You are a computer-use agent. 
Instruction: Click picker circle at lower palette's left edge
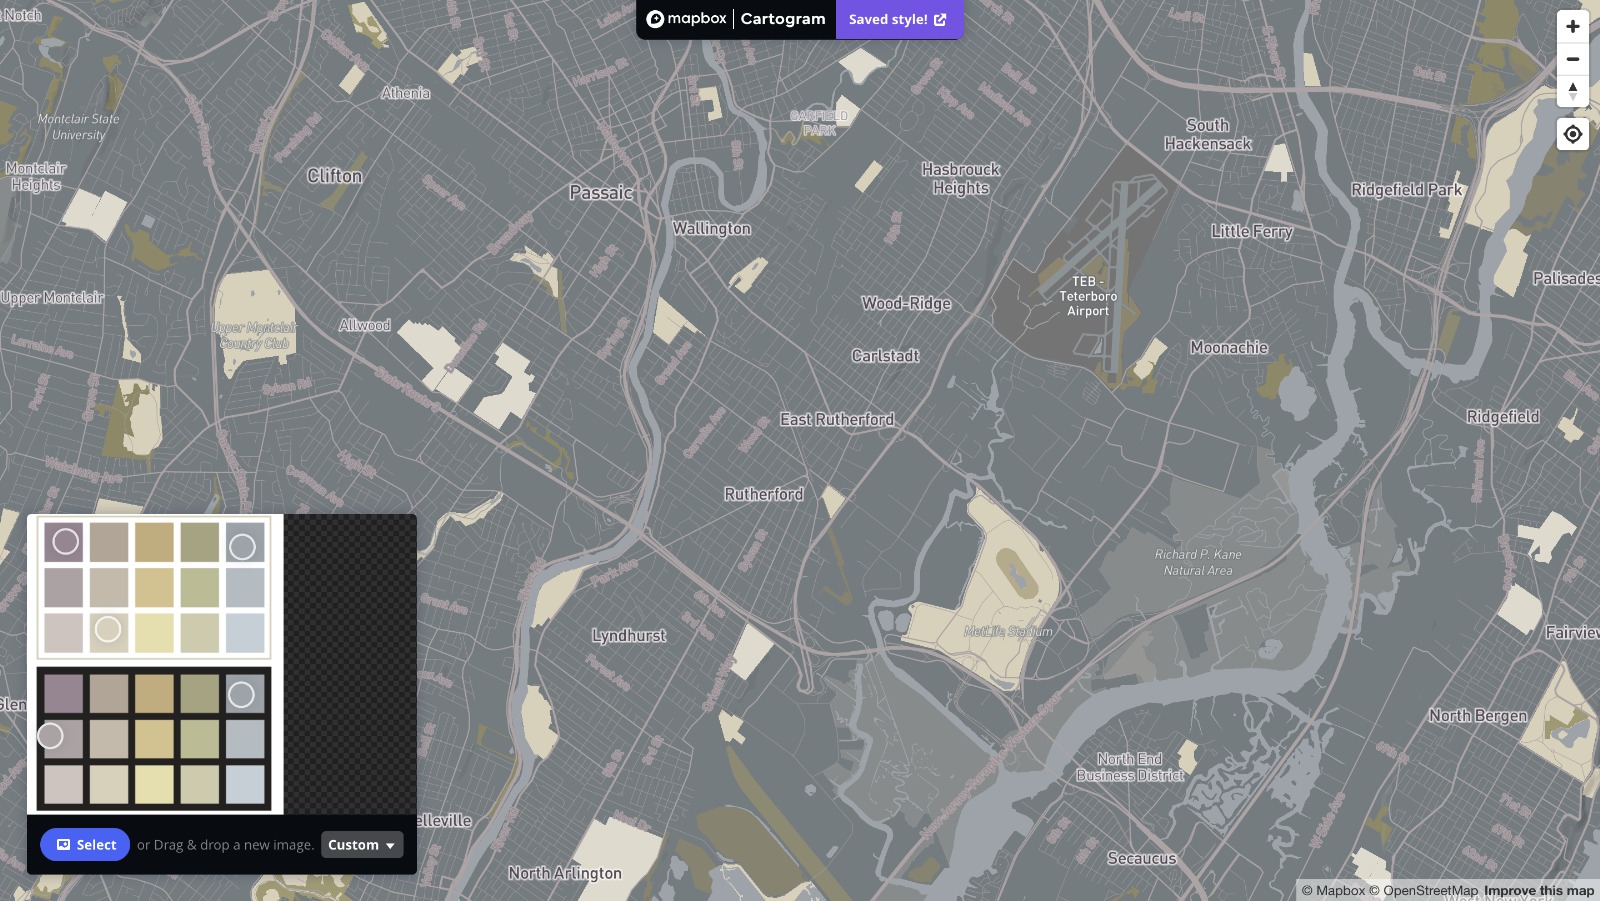(50, 736)
